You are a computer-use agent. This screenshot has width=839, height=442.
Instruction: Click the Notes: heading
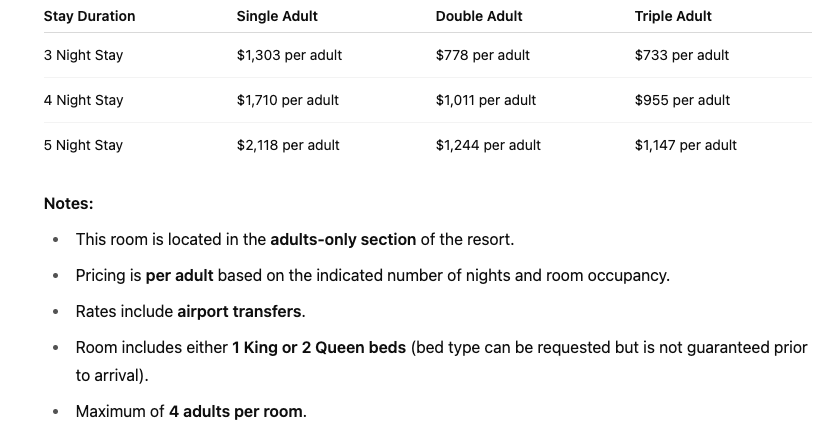[x=68, y=203]
